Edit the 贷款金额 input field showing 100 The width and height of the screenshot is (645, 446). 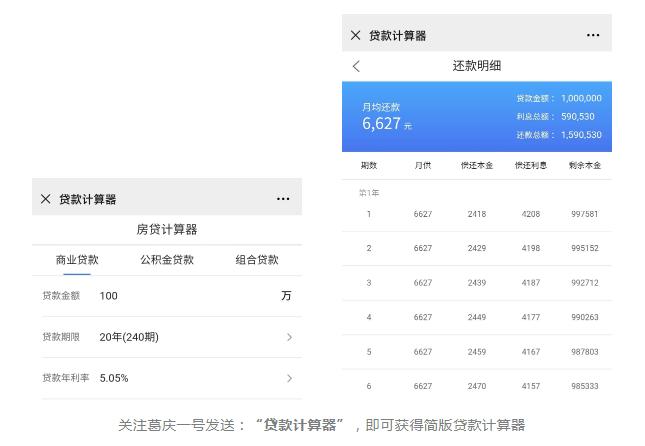point(109,296)
